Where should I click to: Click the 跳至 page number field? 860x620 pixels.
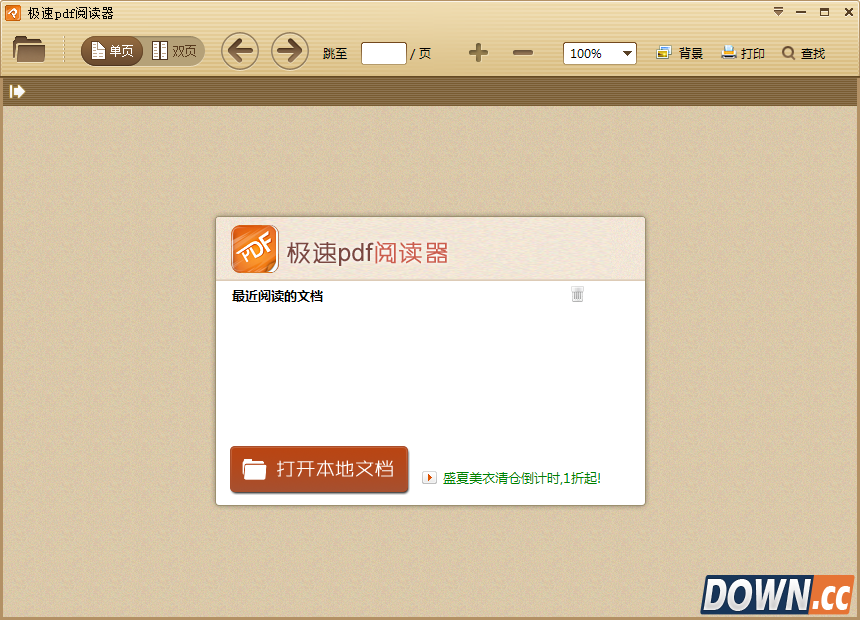[x=383, y=54]
